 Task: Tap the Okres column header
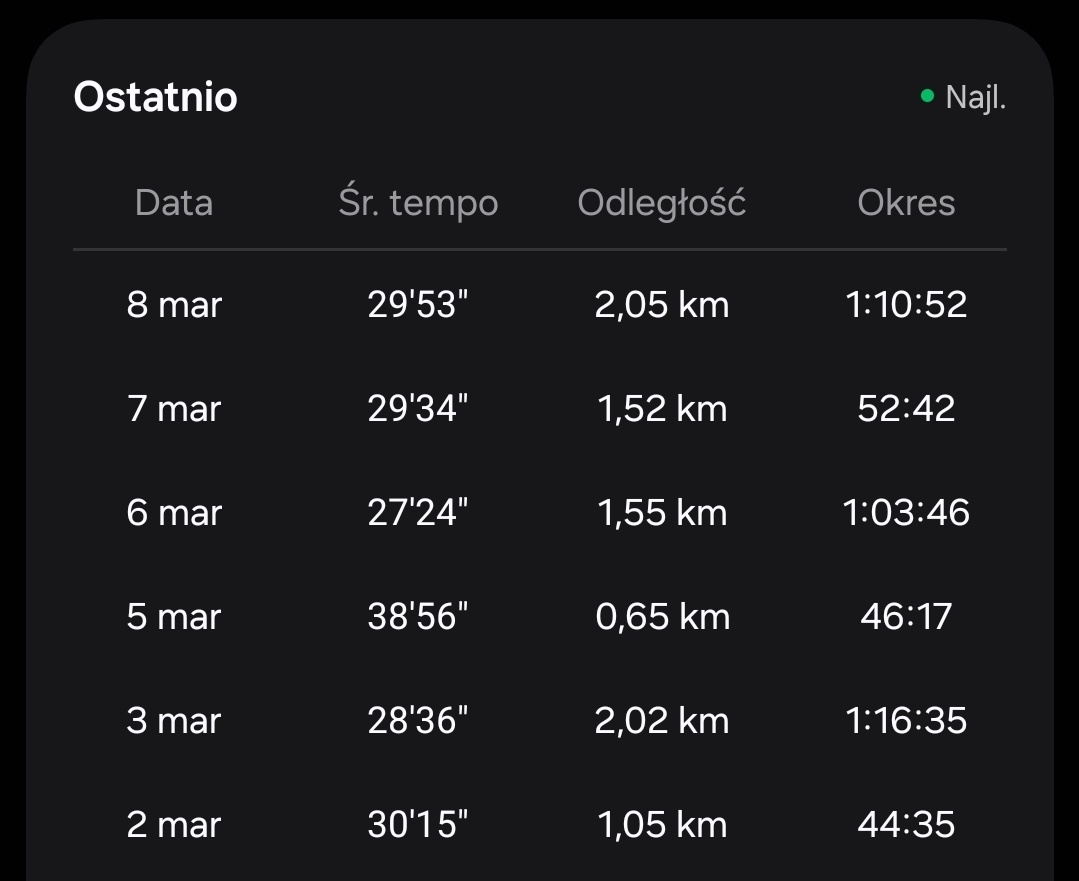coord(906,203)
